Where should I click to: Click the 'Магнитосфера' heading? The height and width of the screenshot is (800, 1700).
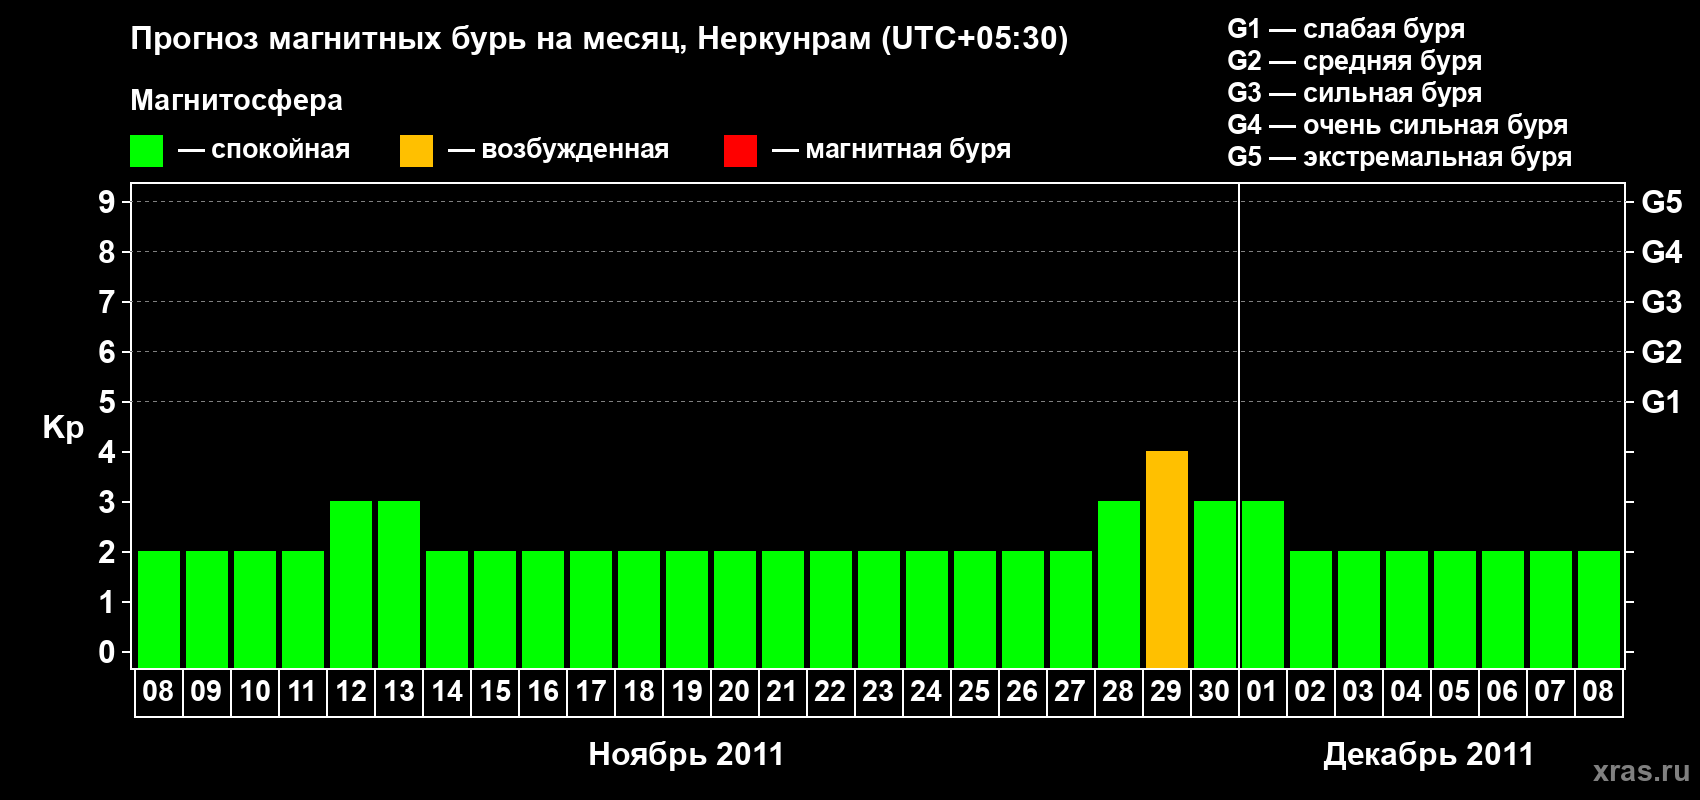click(x=236, y=101)
